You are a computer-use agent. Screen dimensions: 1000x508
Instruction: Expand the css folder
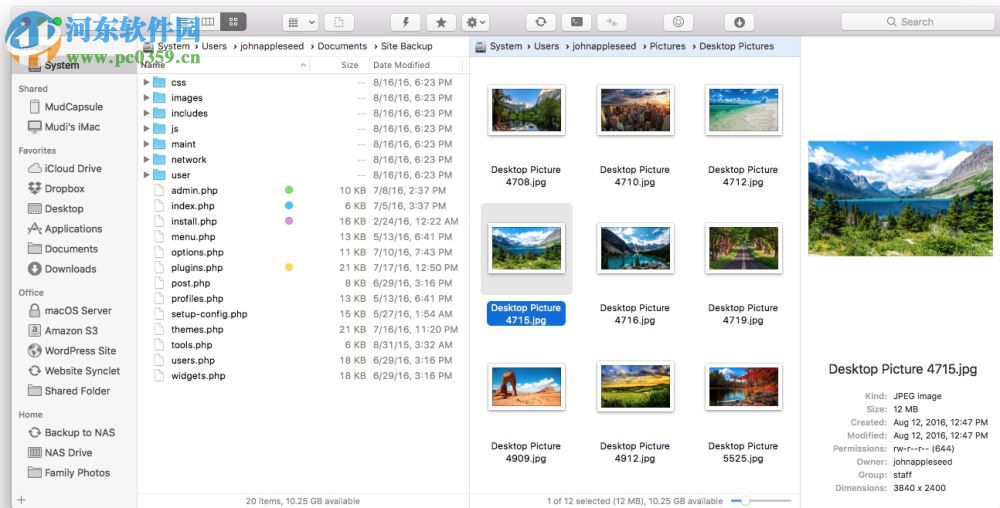point(146,82)
